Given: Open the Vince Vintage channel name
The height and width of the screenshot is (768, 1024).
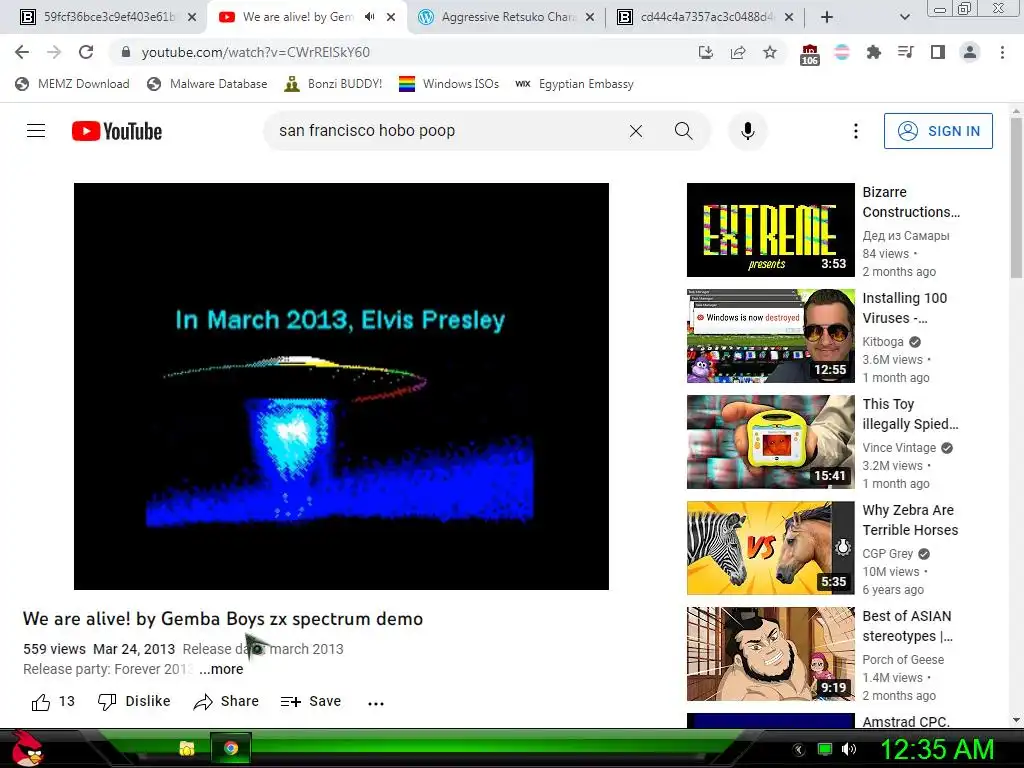Looking at the screenshot, I should (x=899, y=447).
